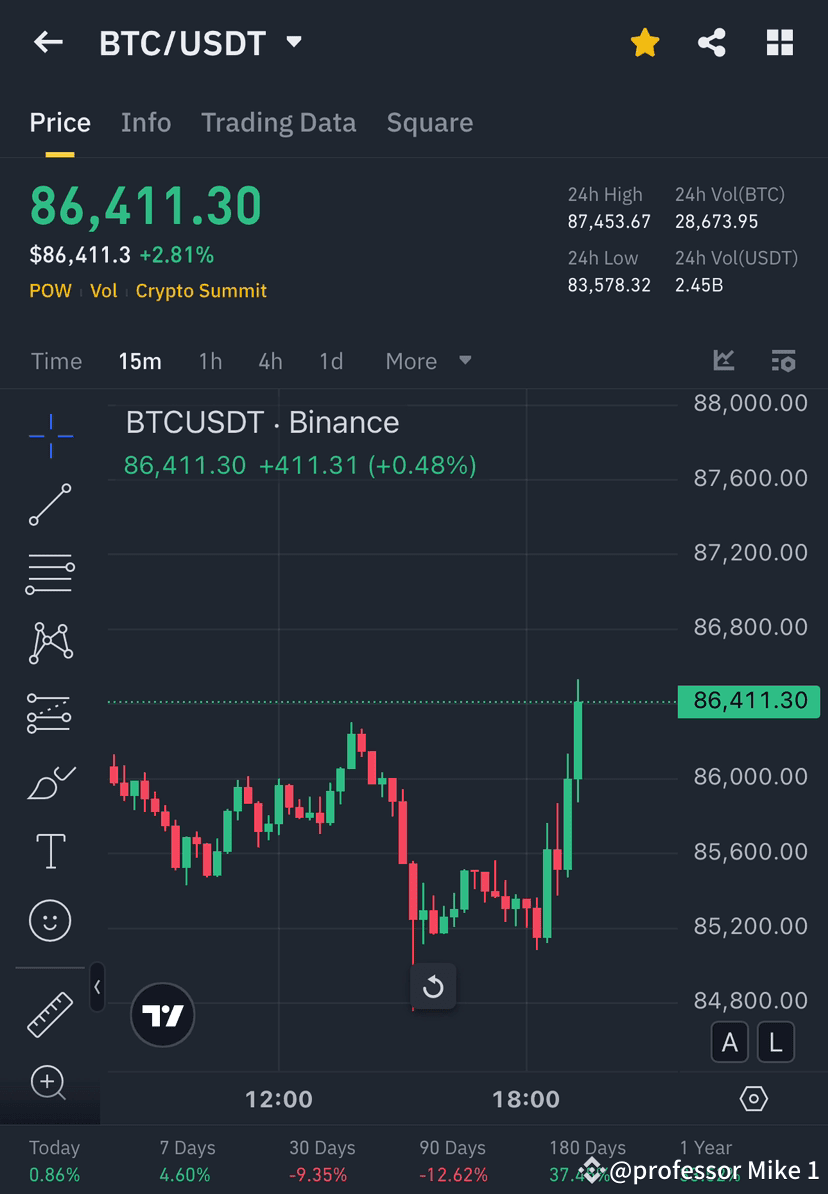Select the brush curve drawing tool
The width and height of the screenshot is (828, 1194).
[50, 782]
